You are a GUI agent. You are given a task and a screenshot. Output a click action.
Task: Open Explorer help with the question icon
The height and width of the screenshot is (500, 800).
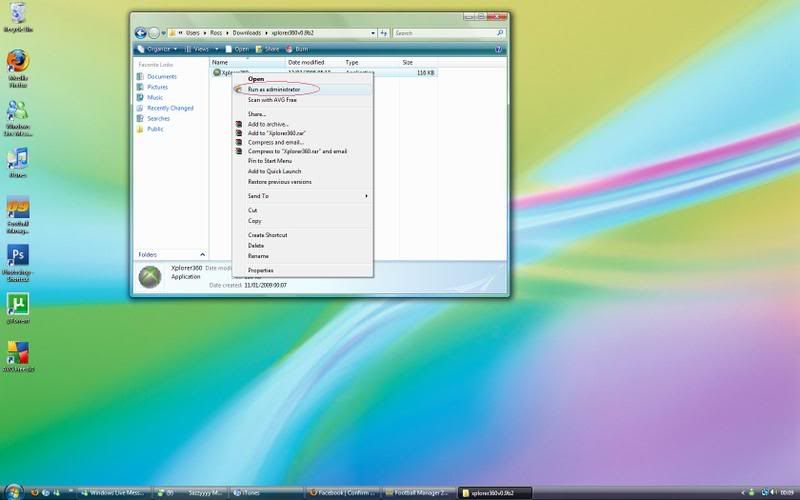point(498,49)
